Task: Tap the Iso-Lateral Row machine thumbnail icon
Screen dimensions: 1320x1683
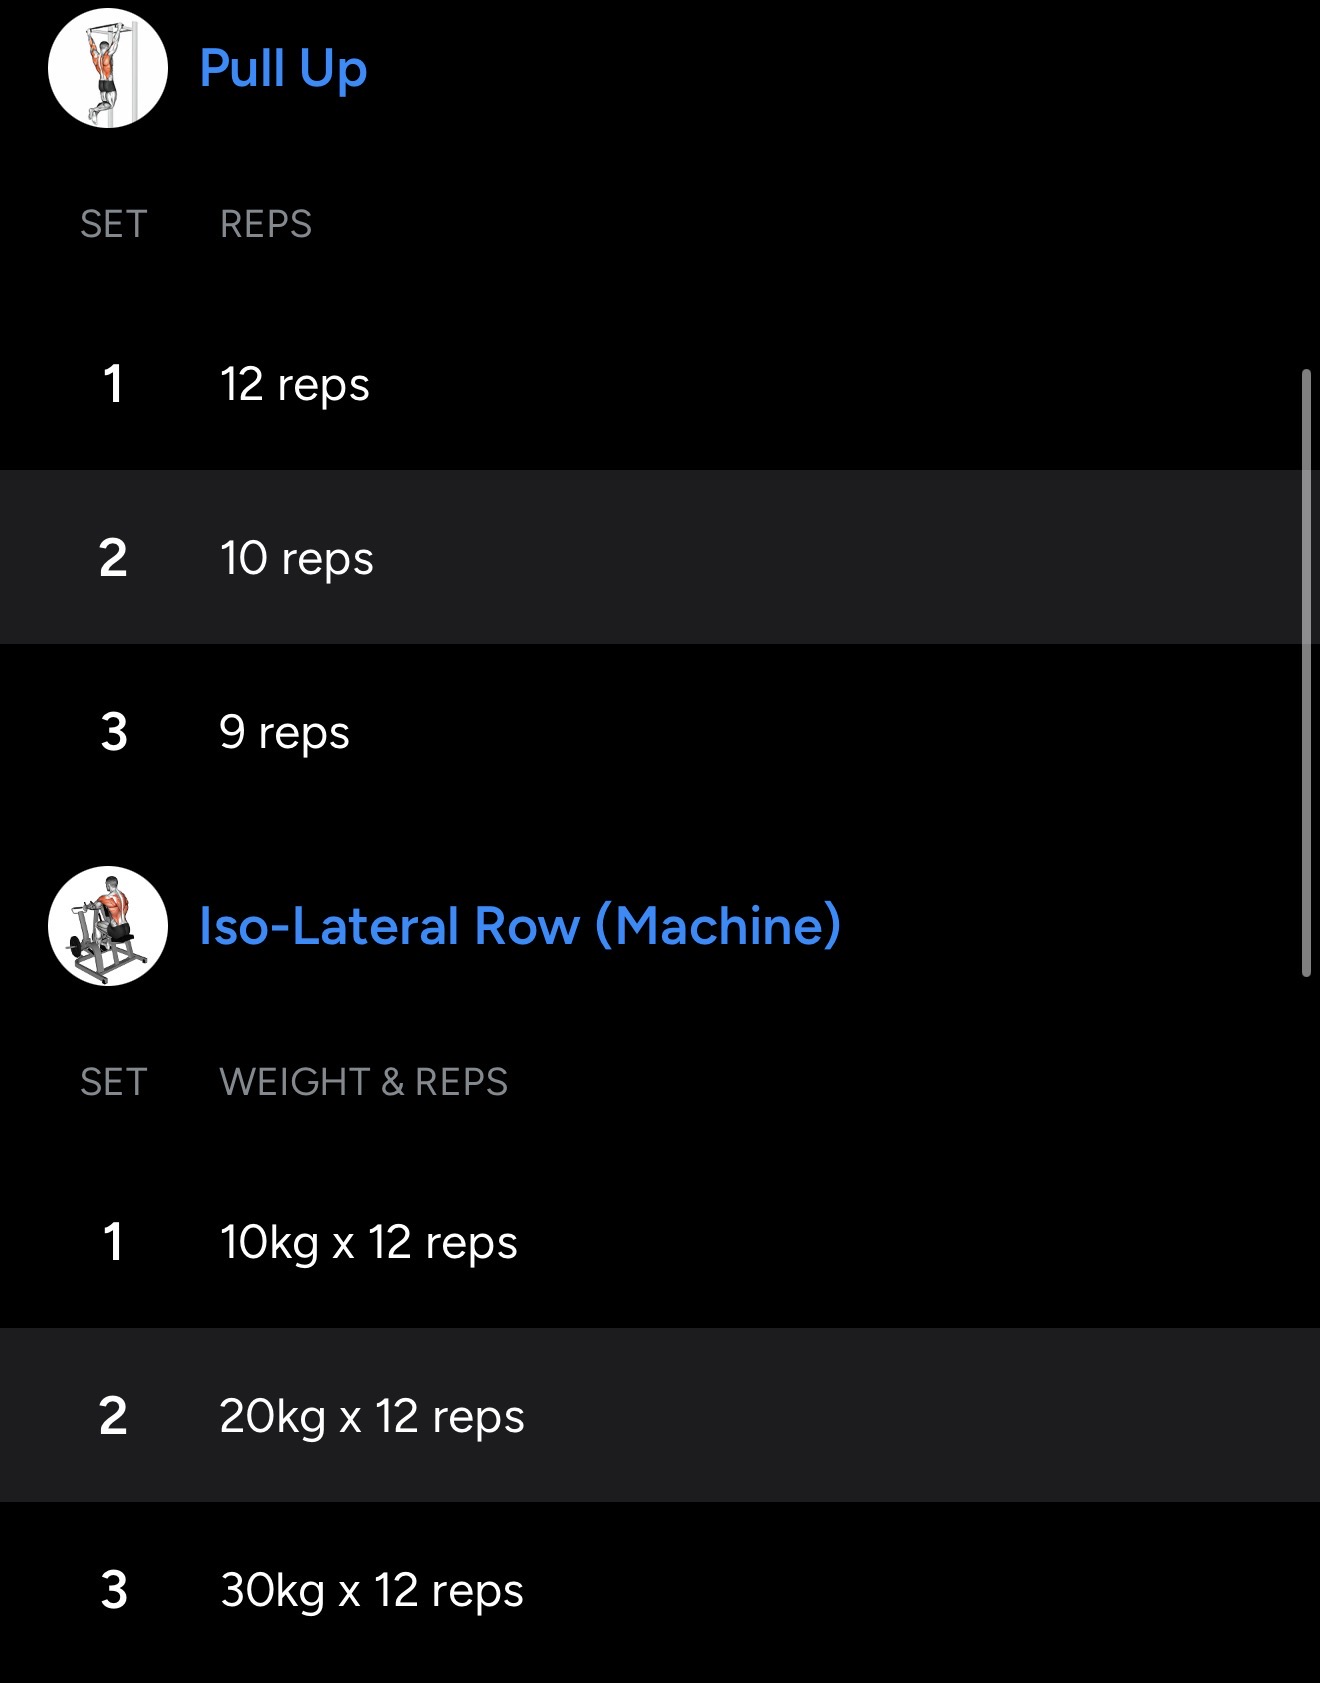Action: pos(108,926)
